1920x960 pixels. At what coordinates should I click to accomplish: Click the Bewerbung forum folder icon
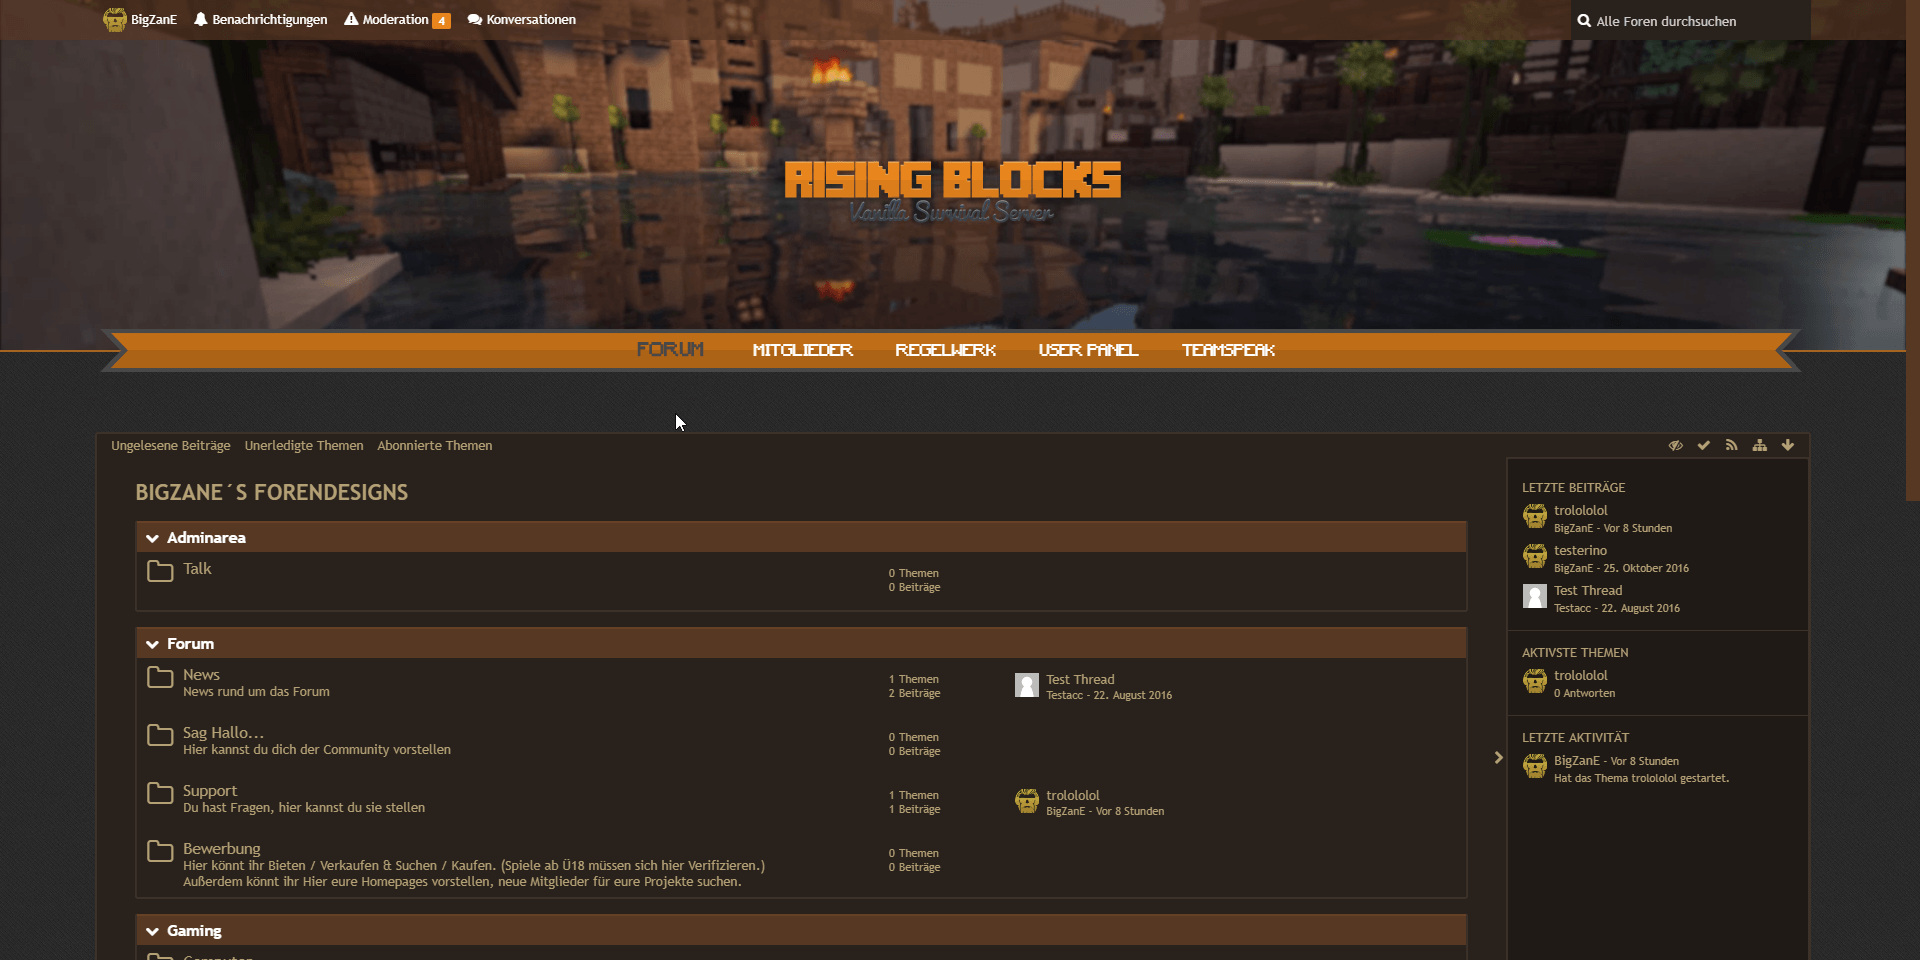pos(160,851)
